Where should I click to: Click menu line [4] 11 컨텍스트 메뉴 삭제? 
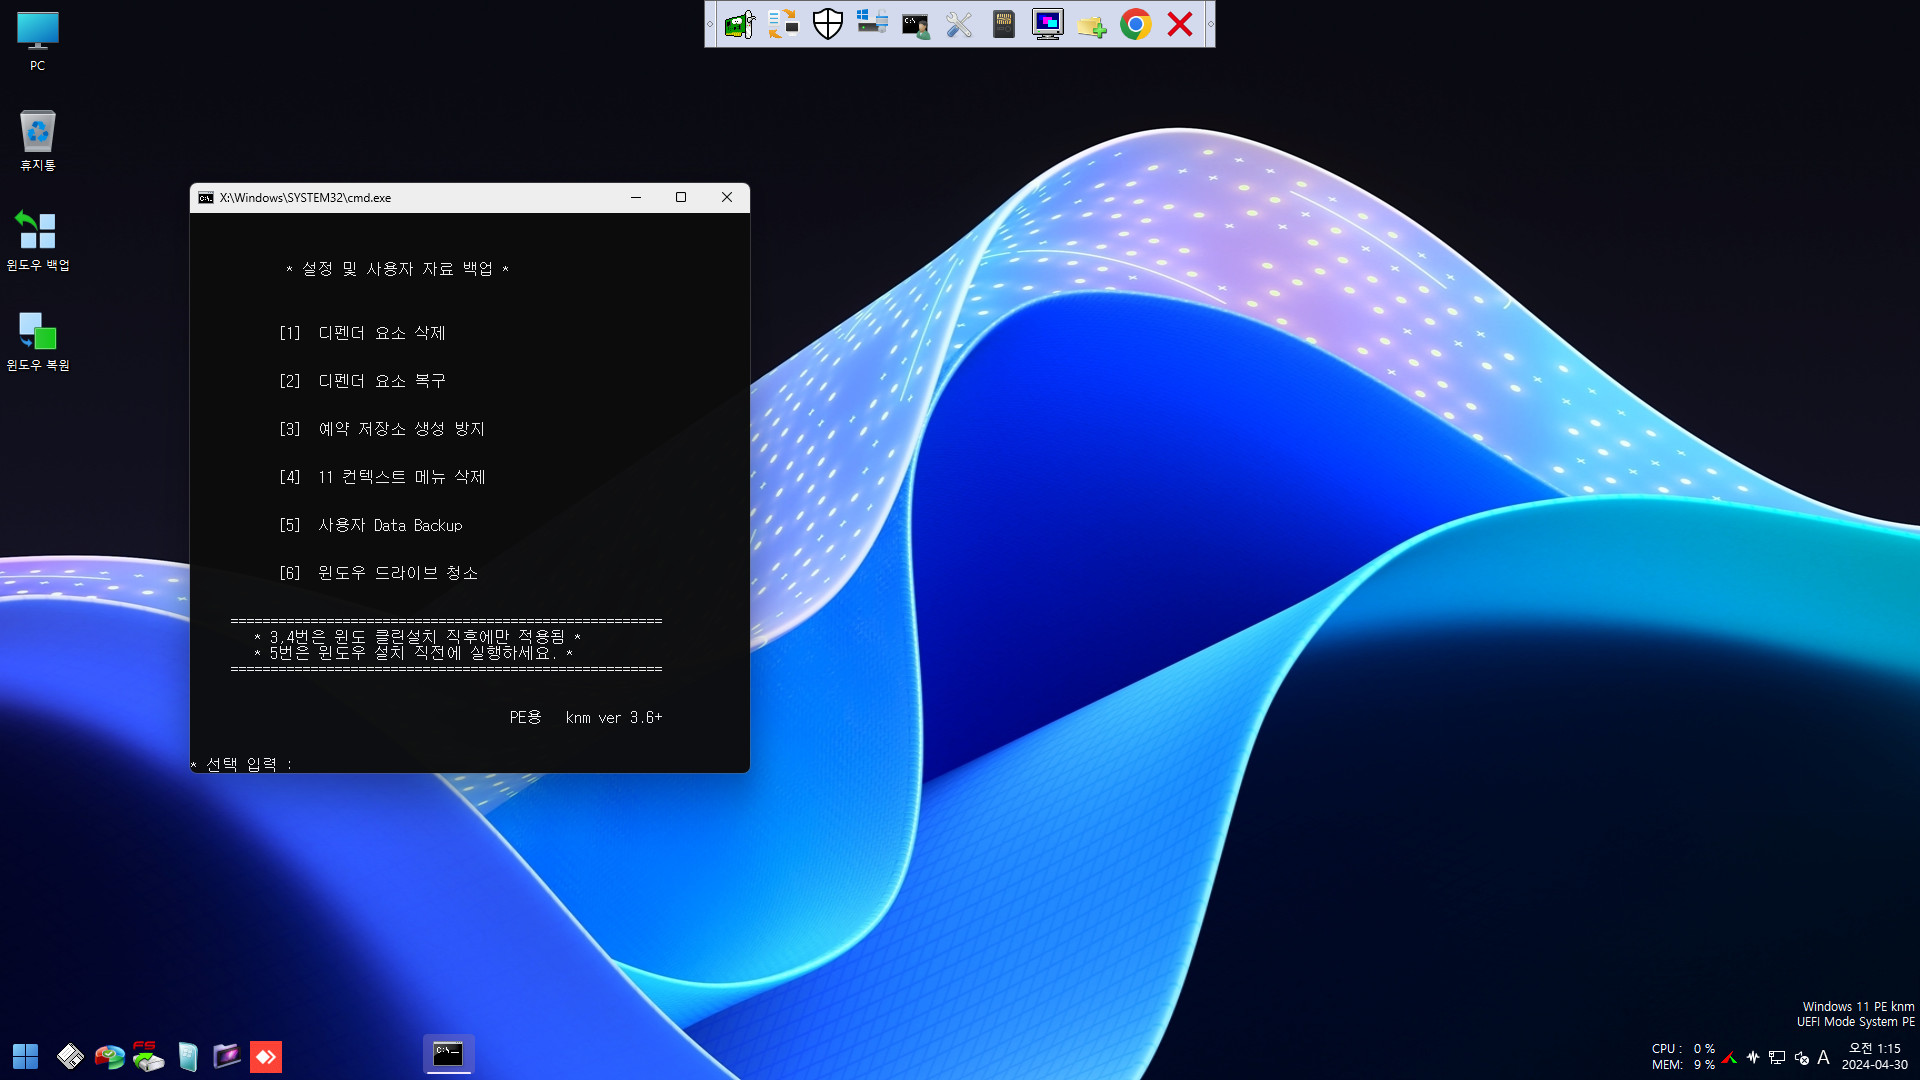382,477
